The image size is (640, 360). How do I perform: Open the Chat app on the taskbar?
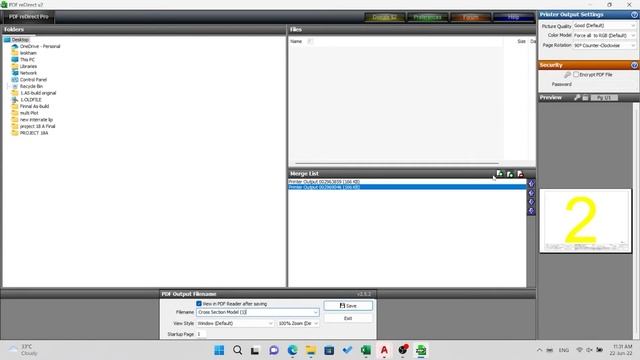(274, 350)
